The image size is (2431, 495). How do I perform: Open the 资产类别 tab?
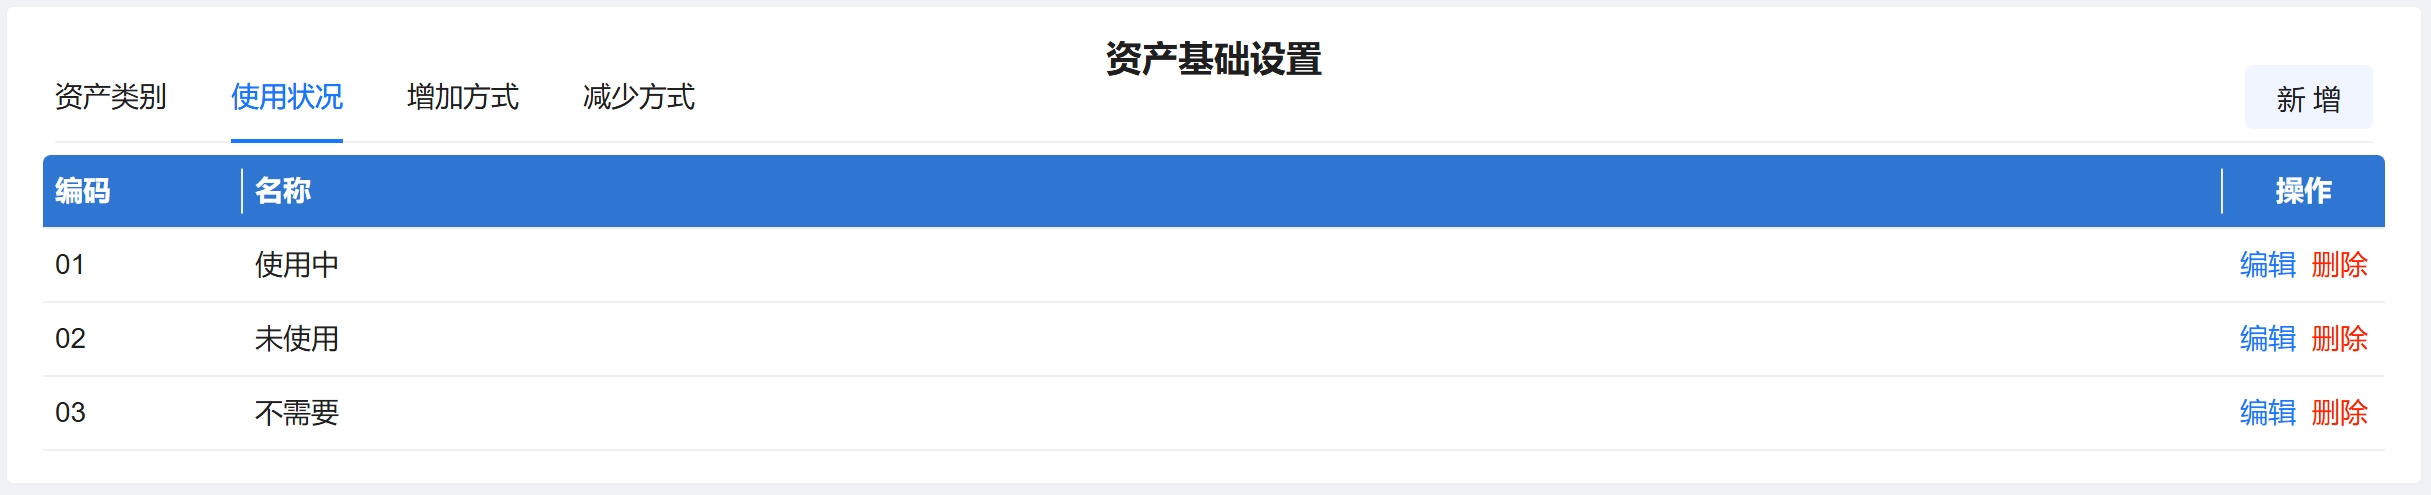pyautogui.click(x=110, y=97)
